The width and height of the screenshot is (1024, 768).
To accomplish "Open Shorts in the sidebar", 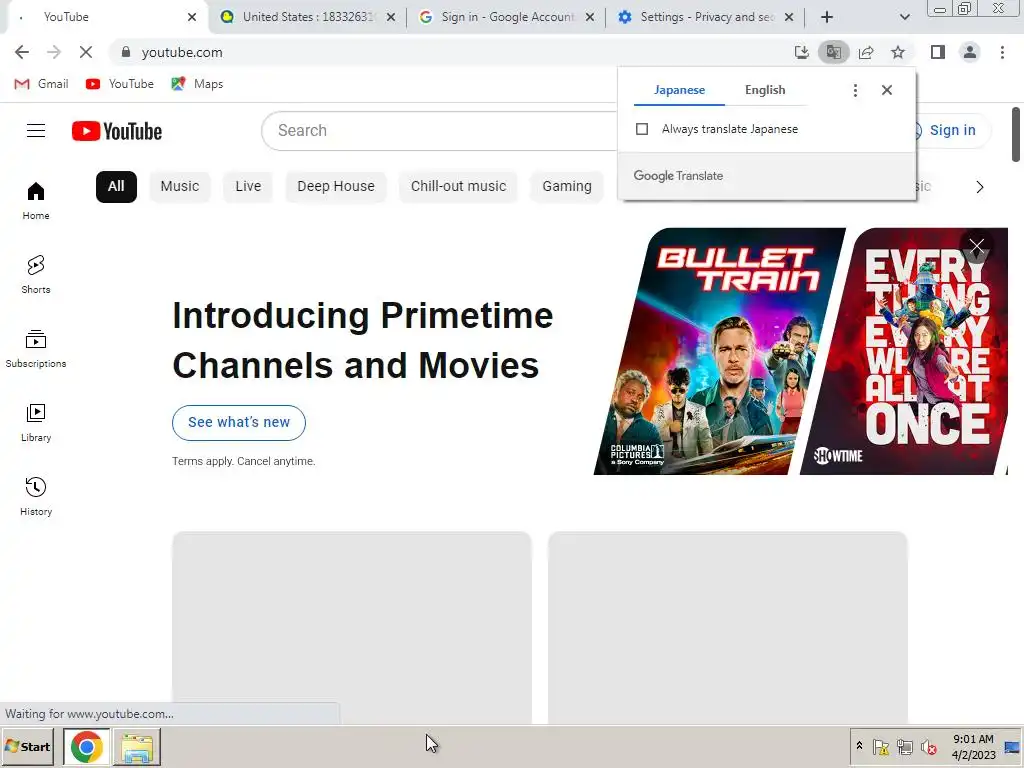I will pos(36,274).
